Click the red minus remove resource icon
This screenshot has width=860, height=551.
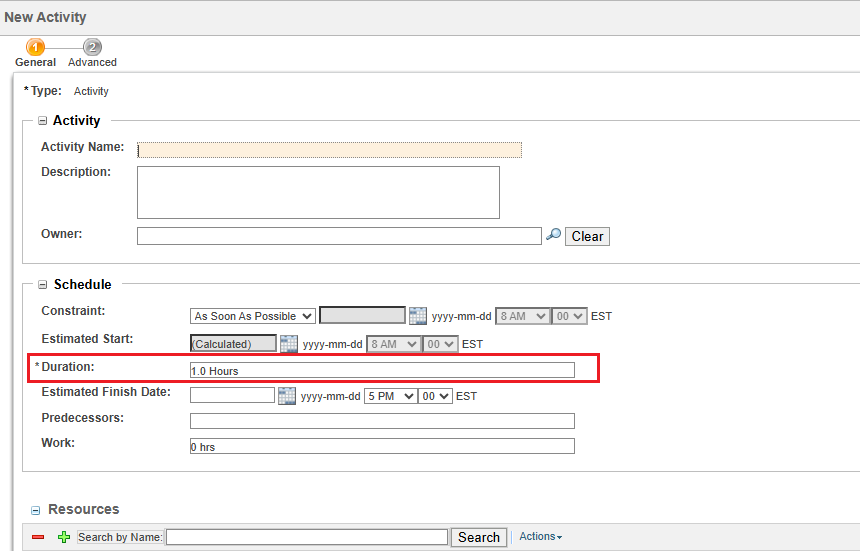pos(38,537)
